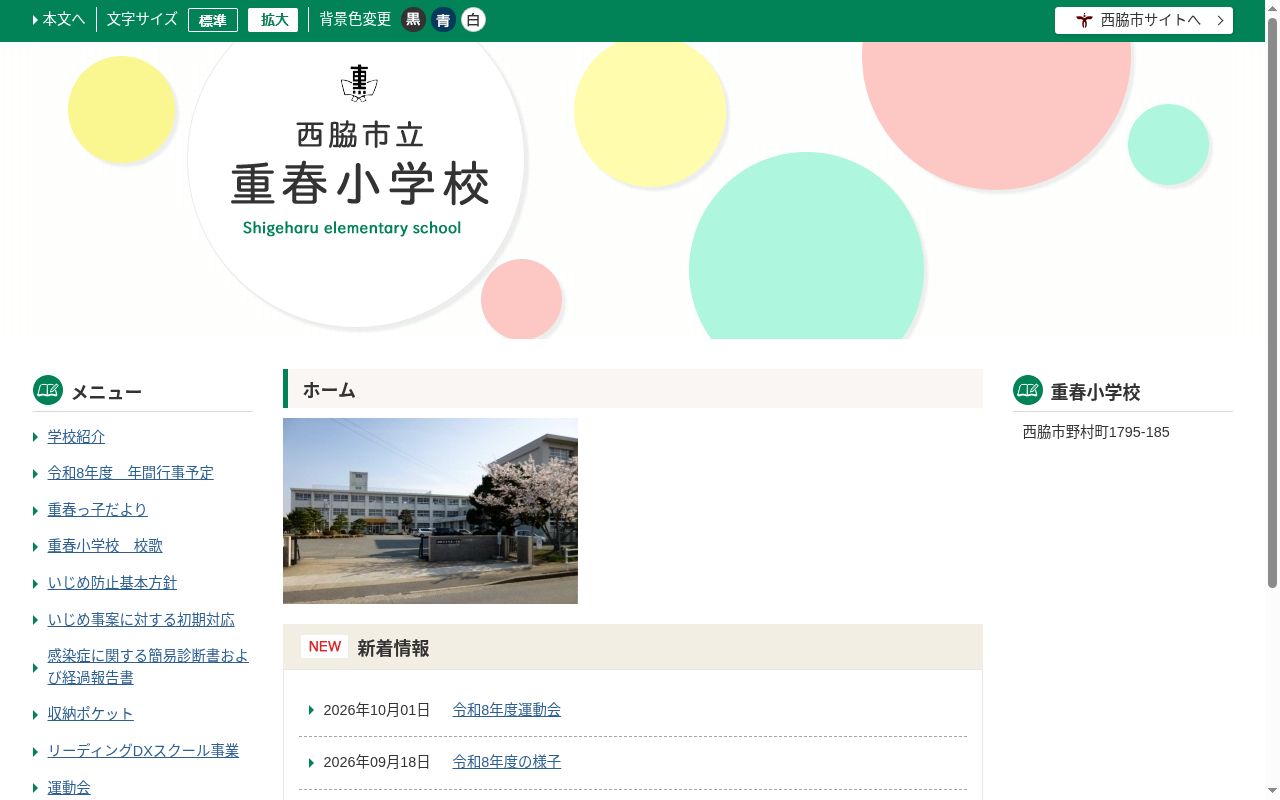Open 重春っ子だより menu item
Screen dimensions: 1280x800
[98, 510]
